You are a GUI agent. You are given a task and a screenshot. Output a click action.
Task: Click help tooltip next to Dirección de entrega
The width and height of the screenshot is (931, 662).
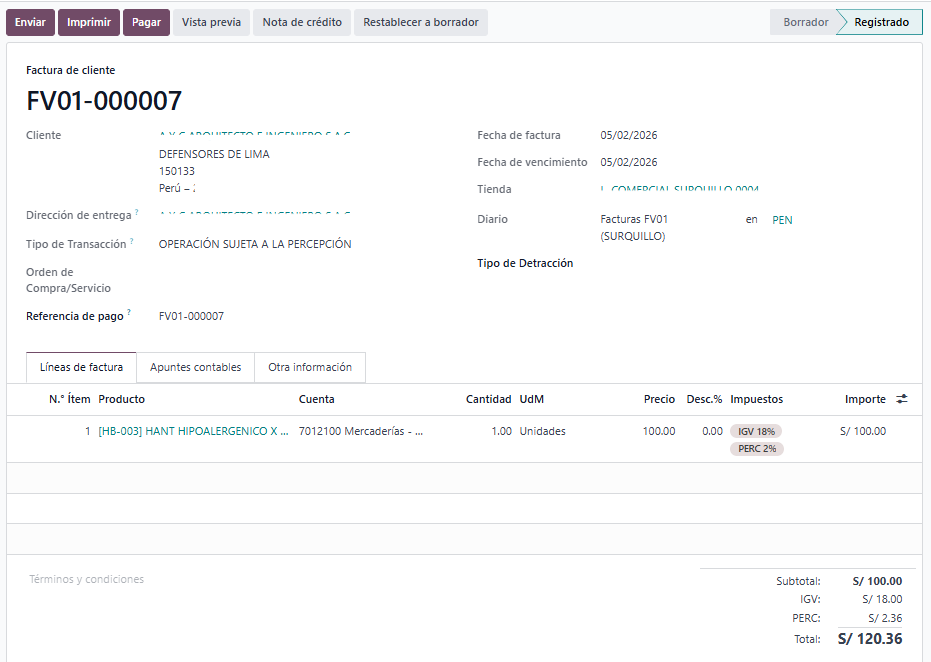click(x=137, y=212)
